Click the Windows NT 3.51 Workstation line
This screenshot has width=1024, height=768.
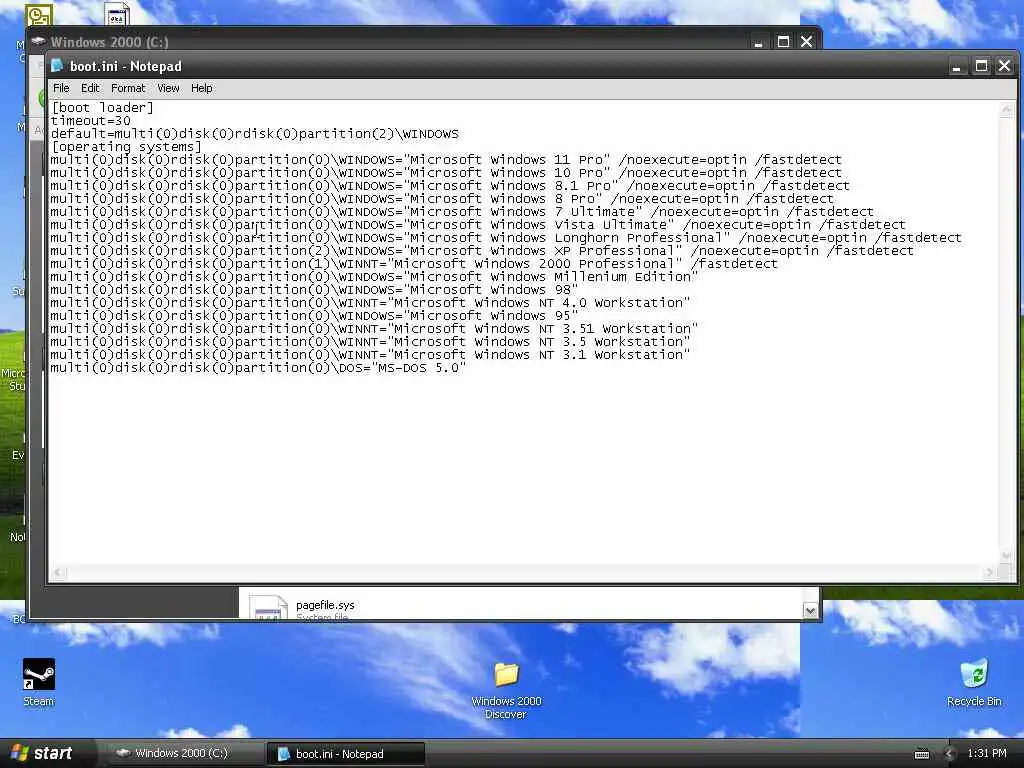click(374, 330)
